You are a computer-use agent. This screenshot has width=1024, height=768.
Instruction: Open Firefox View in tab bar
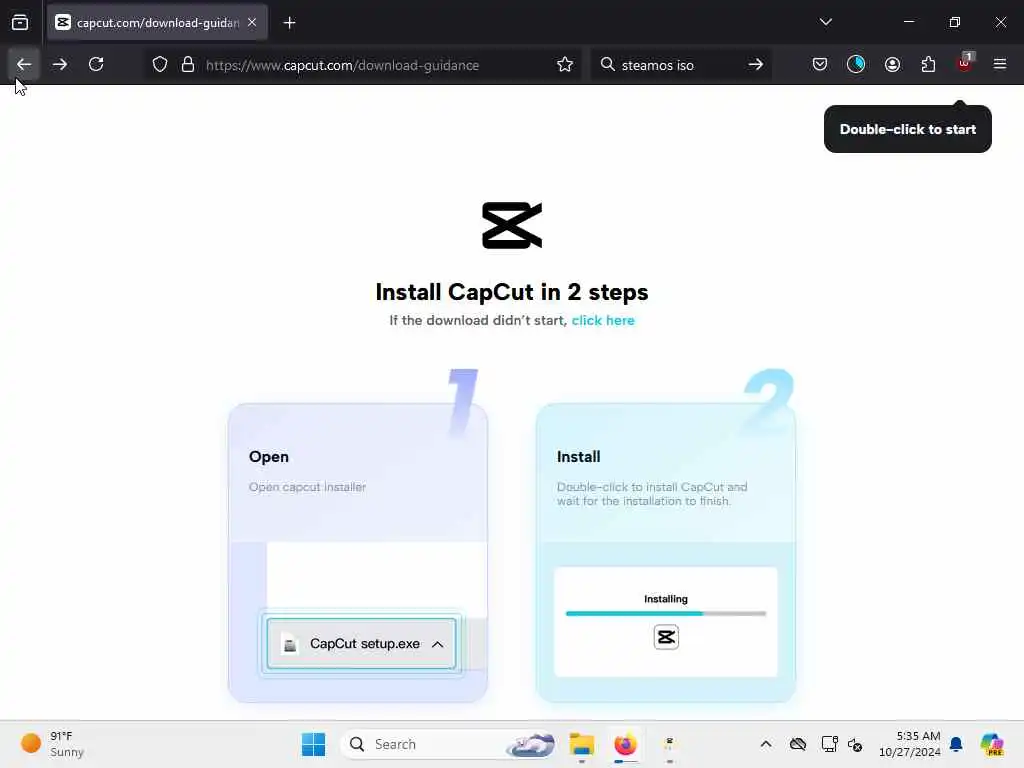point(20,23)
